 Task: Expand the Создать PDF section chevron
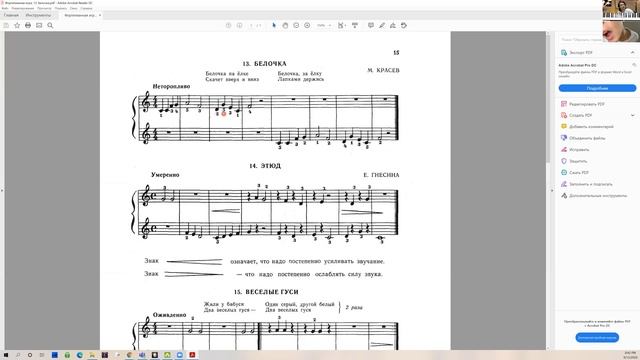pyautogui.click(x=632, y=116)
